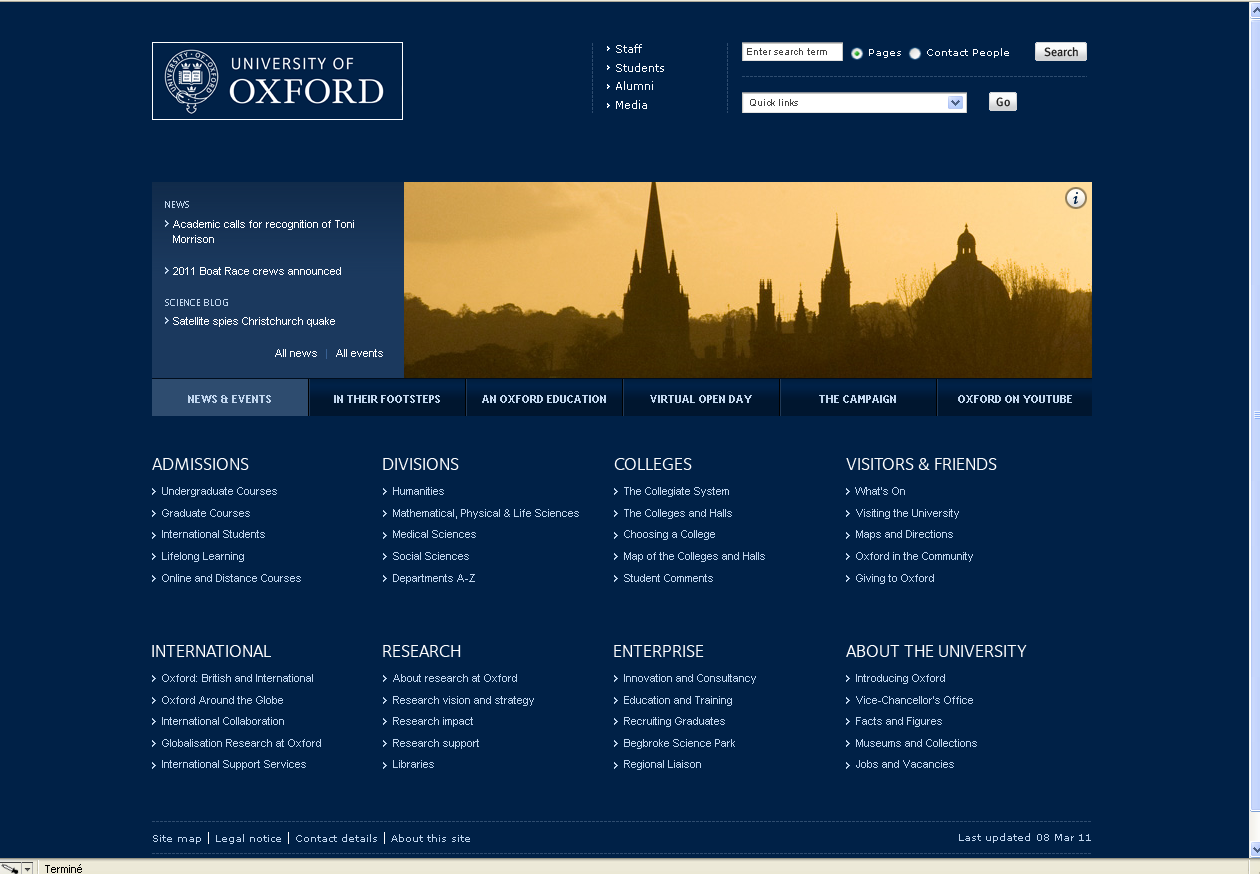Click the All news link
This screenshot has width=1260, height=874.
coord(296,353)
